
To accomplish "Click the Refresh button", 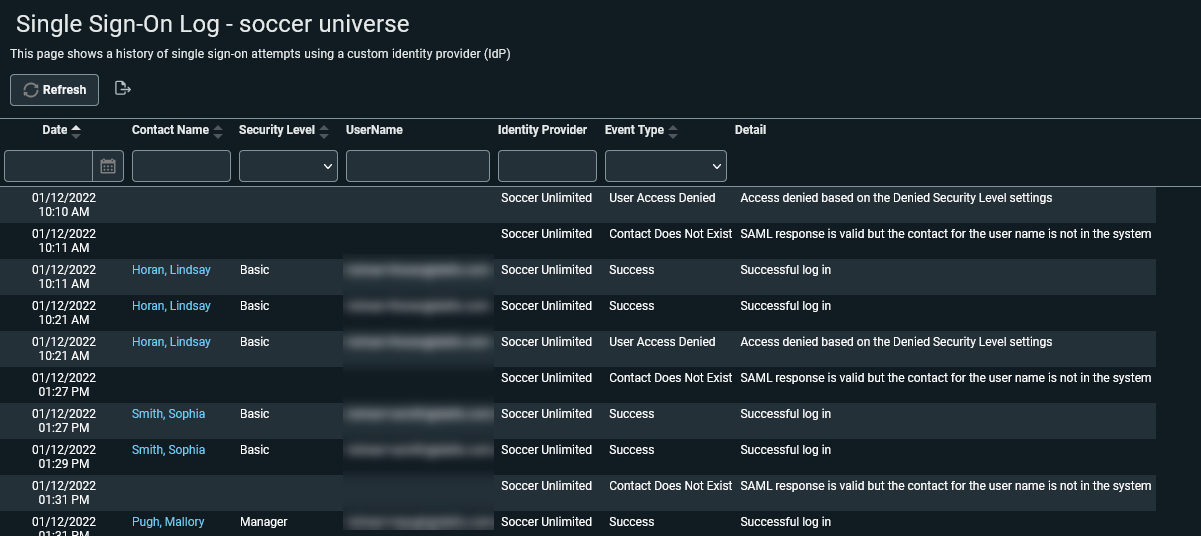I will pyautogui.click(x=55, y=90).
